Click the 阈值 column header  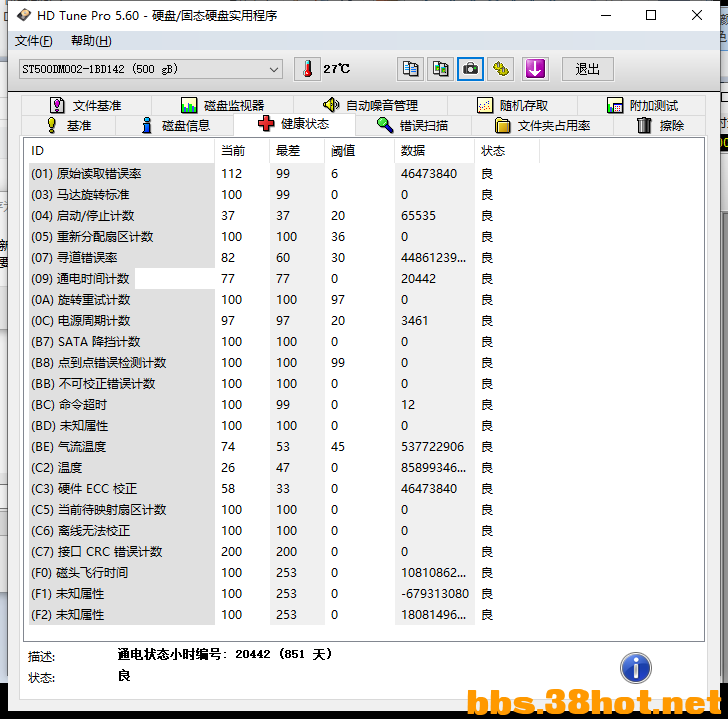click(359, 151)
